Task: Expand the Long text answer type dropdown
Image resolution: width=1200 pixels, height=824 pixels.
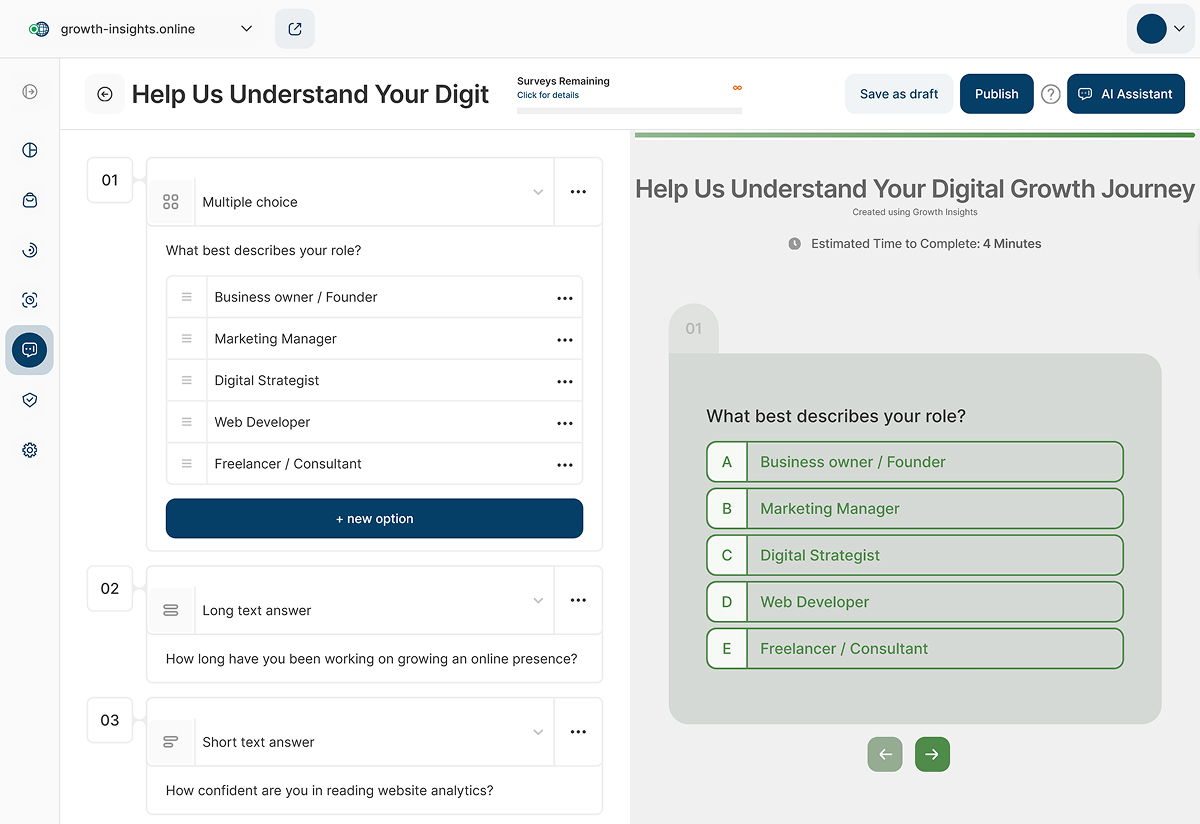Action: (x=538, y=600)
